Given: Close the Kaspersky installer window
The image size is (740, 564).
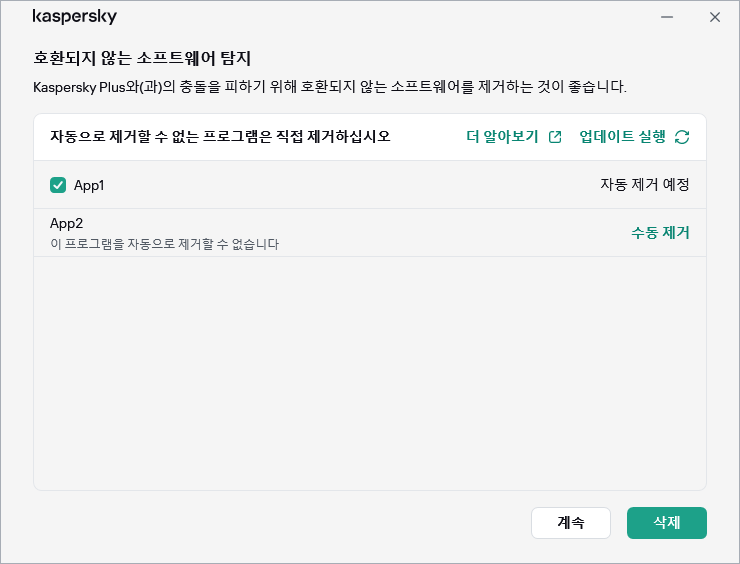Looking at the screenshot, I should pyautogui.click(x=714, y=17).
